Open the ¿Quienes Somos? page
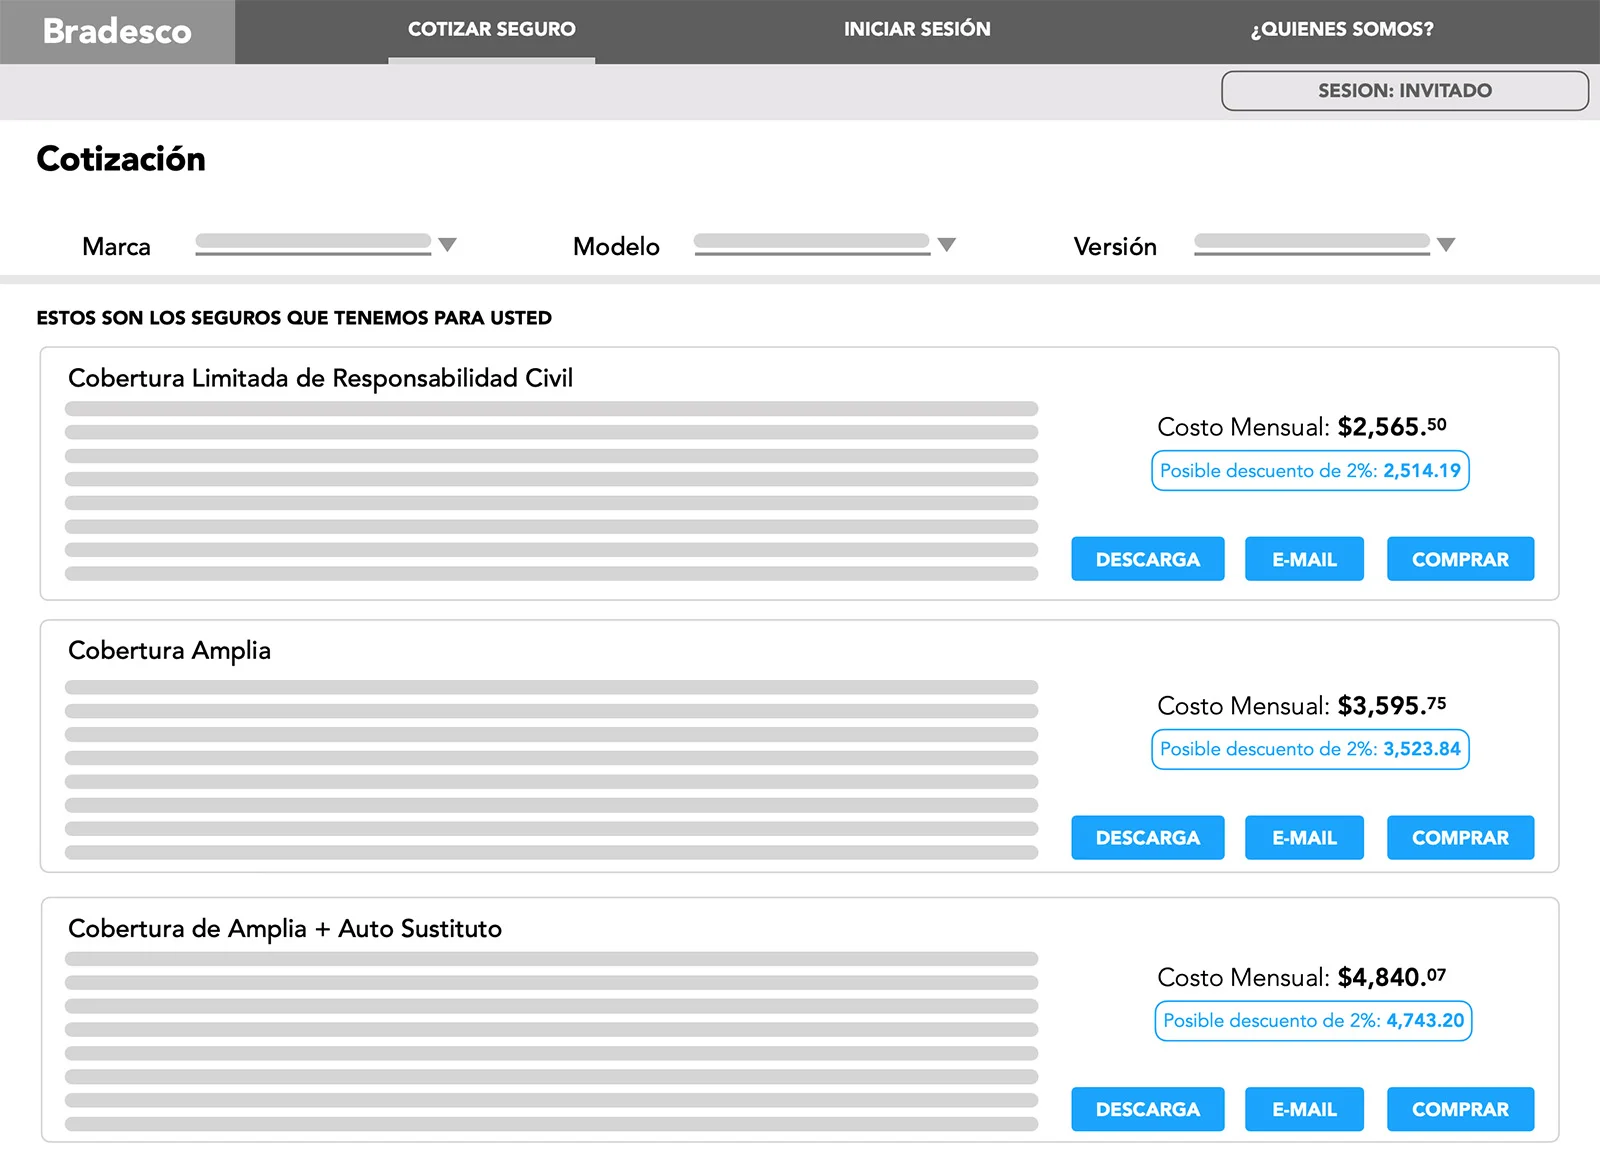Image resolution: width=1600 pixels, height=1171 pixels. click(x=1341, y=30)
